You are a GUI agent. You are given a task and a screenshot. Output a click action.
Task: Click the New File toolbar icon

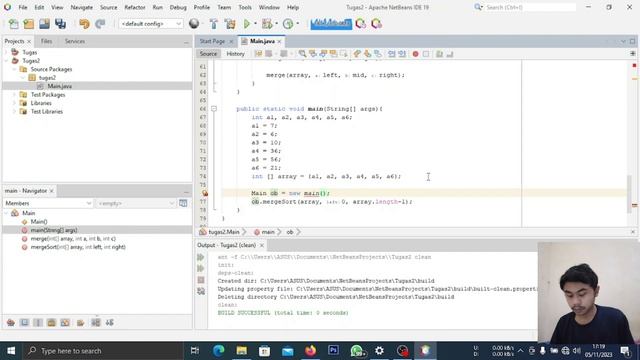tap(13, 24)
